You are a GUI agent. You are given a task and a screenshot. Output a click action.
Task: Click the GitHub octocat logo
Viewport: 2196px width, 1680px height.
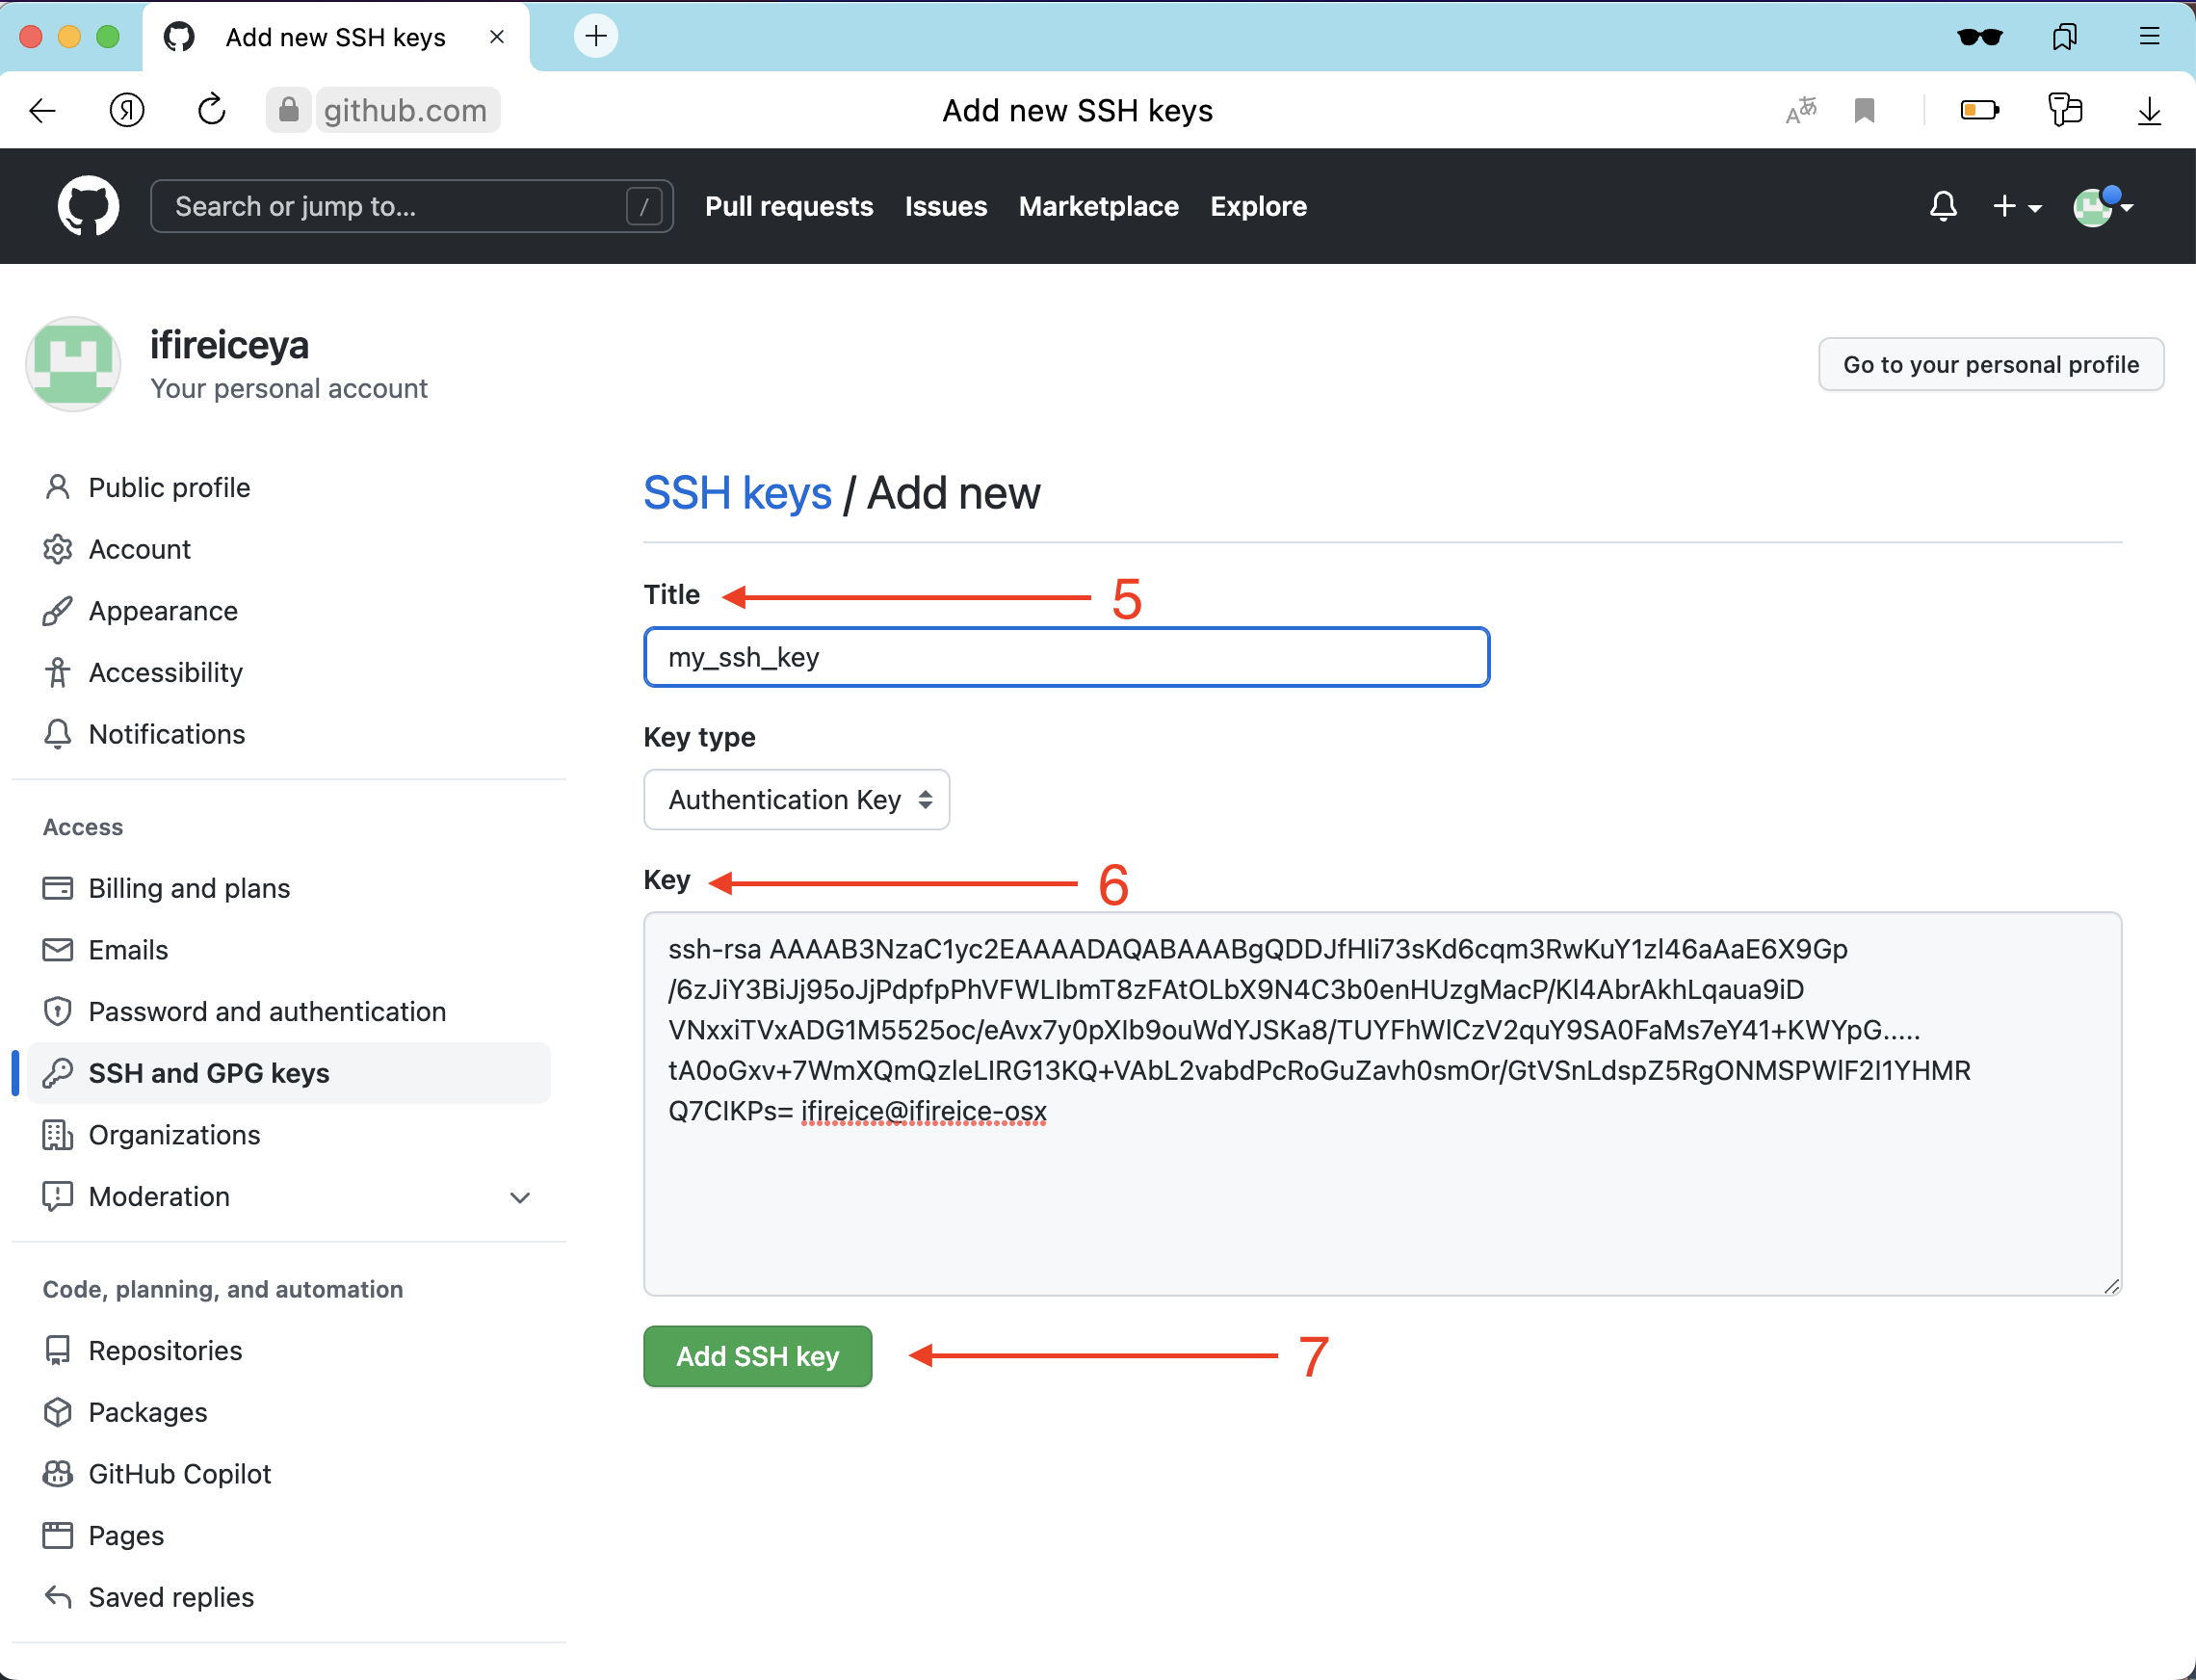(x=88, y=206)
